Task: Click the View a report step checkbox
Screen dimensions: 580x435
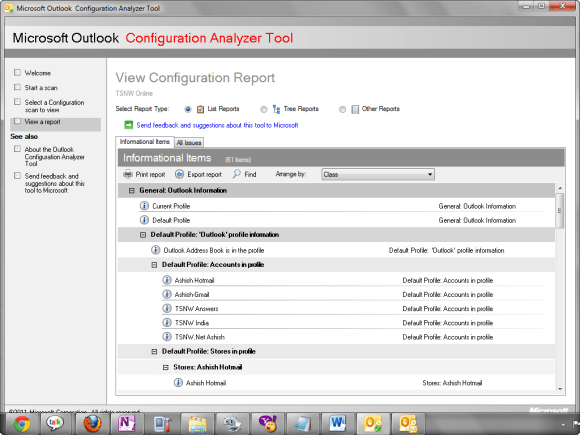Action: pos(17,121)
